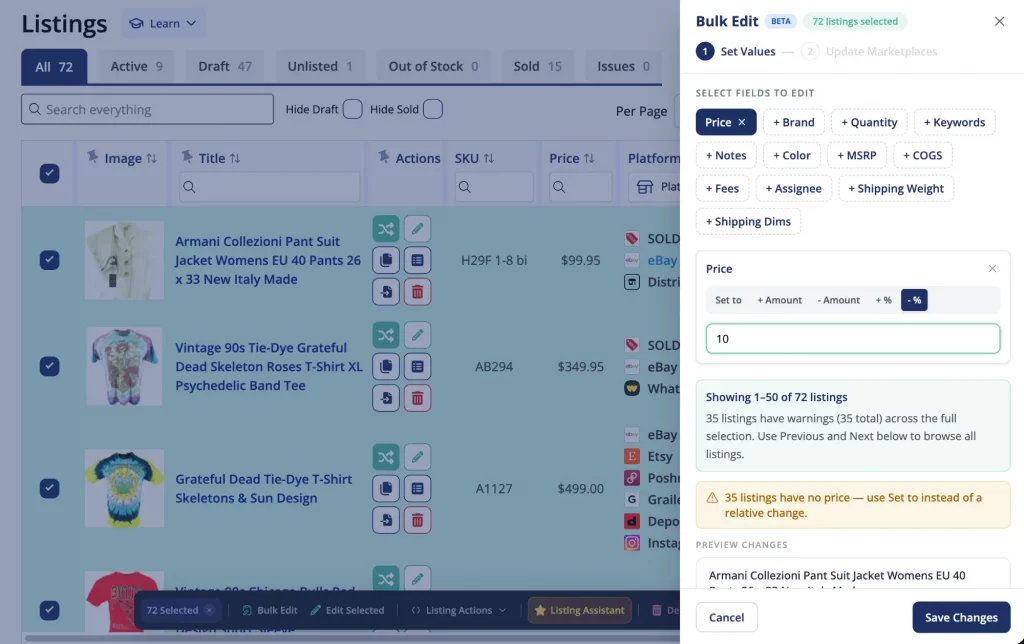Image resolution: width=1024 pixels, height=644 pixels.
Task: Sort by SKU column arrows
Action: [x=488, y=158]
